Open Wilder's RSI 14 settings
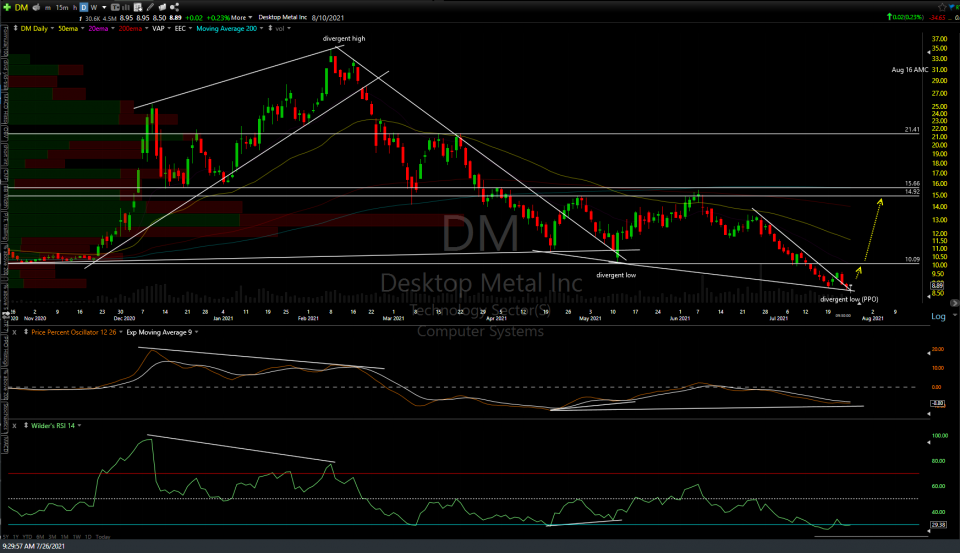 [56, 425]
